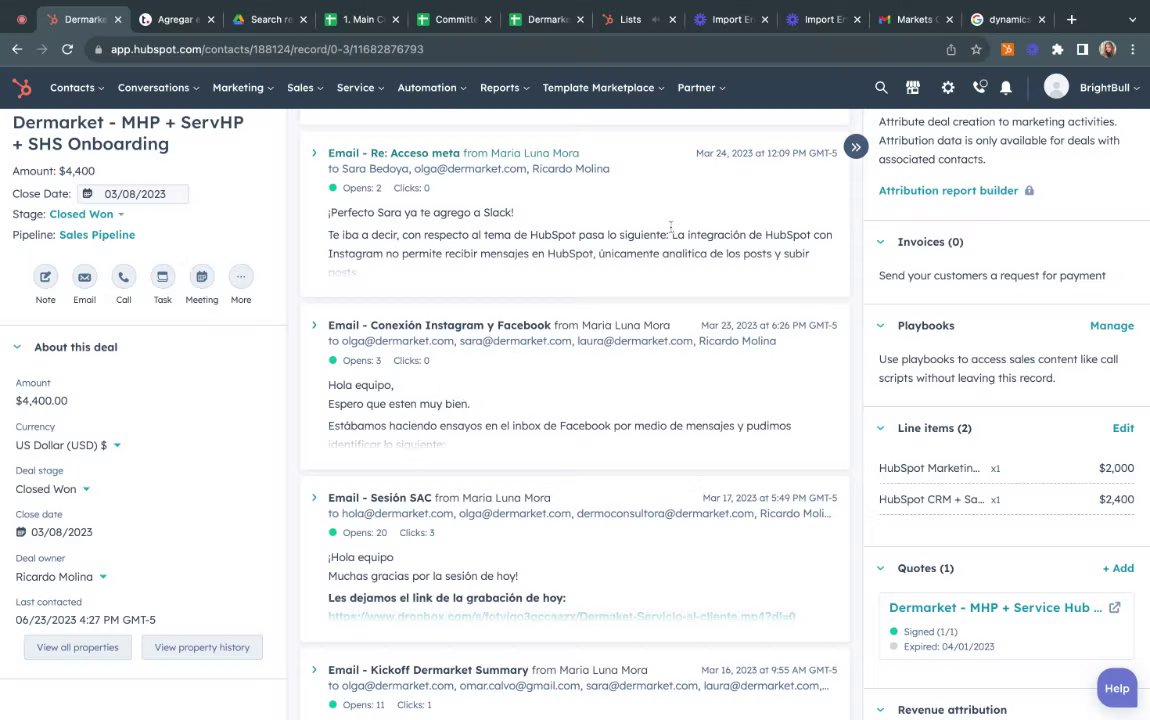Open the search magnifier in HubSpot nav
The image size is (1150, 720).
click(881, 88)
